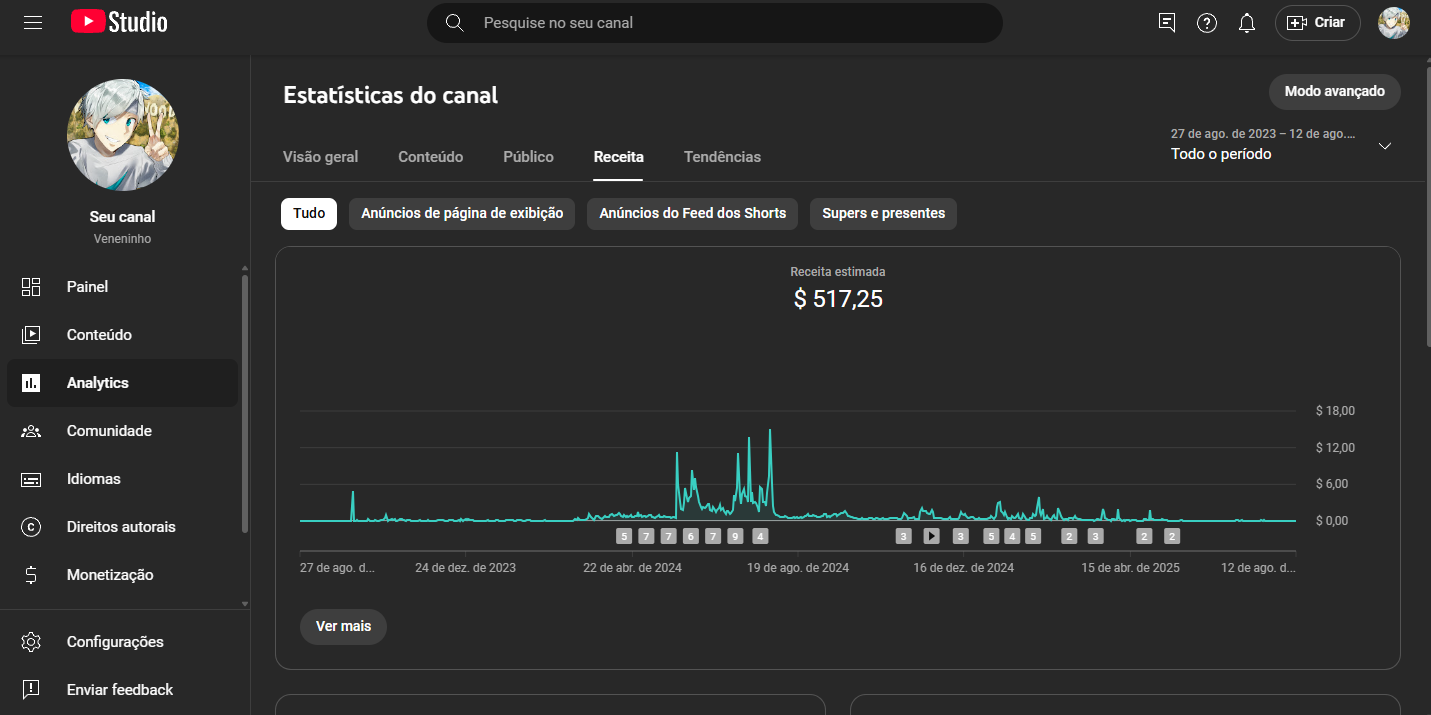Expand the Todo o período date dropdown
Screen dimensions: 1431x715
point(1281,145)
